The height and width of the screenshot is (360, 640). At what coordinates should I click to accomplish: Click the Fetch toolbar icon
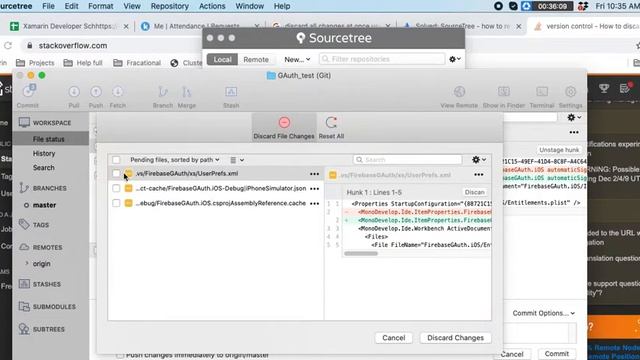(x=118, y=92)
